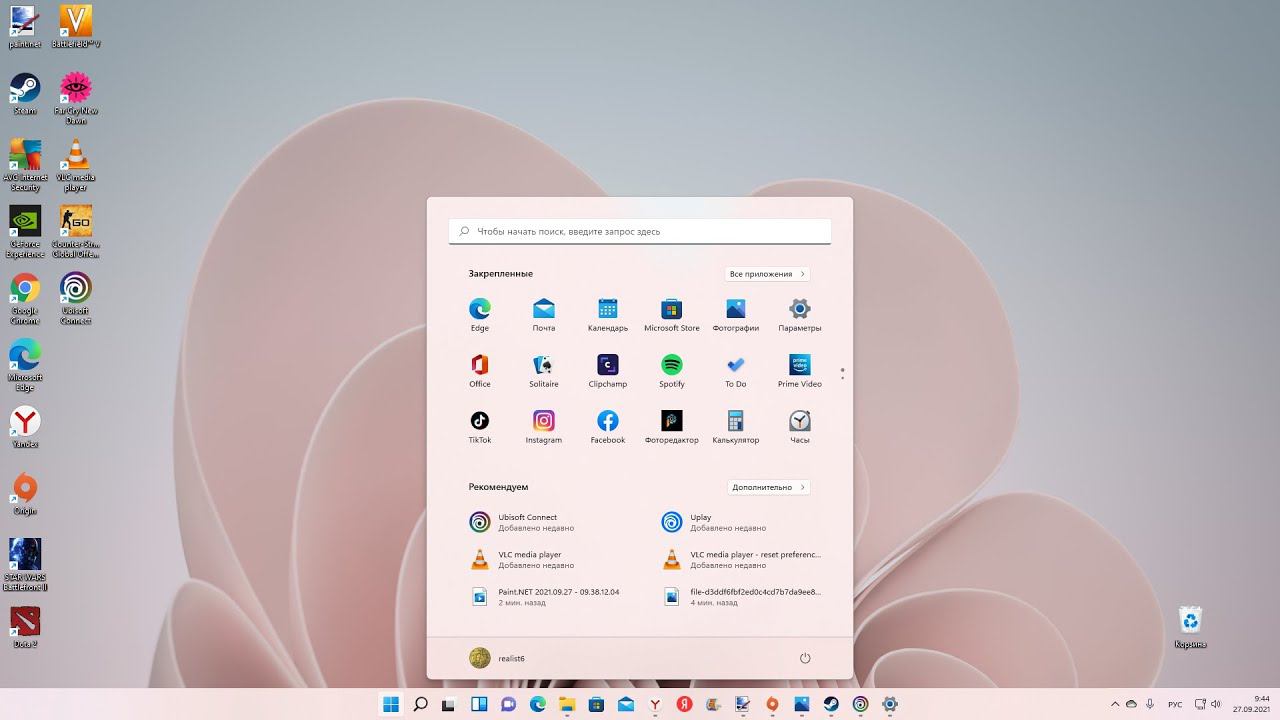Open the Steam taskbar icon
The width and height of the screenshot is (1280, 720).
(x=831, y=704)
